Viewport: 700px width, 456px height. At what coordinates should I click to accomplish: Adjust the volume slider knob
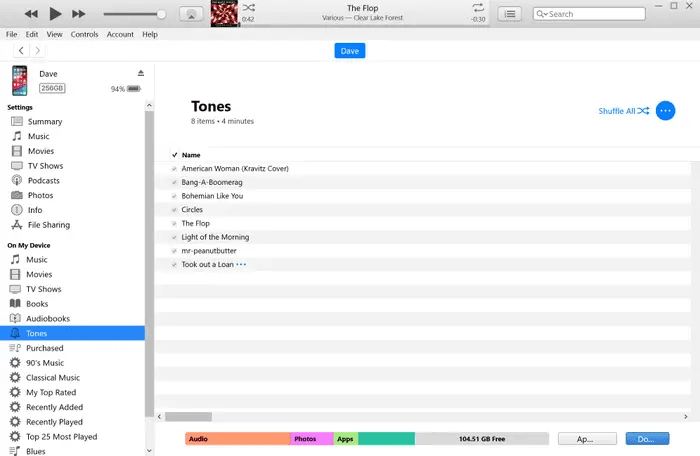[x=162, y=14]
